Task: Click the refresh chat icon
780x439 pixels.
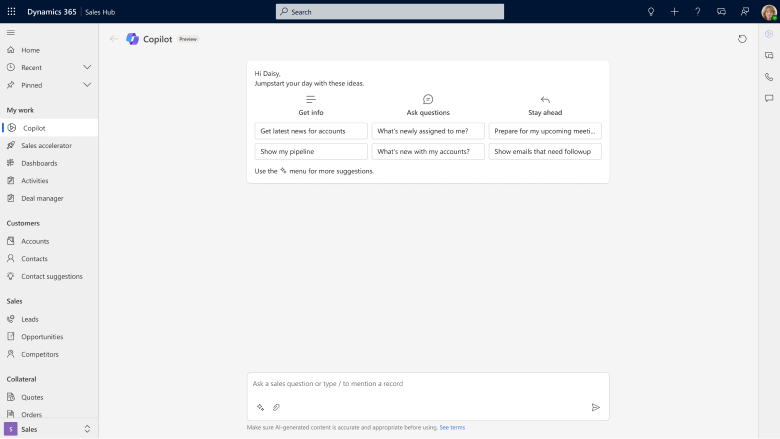Action: 742,39
